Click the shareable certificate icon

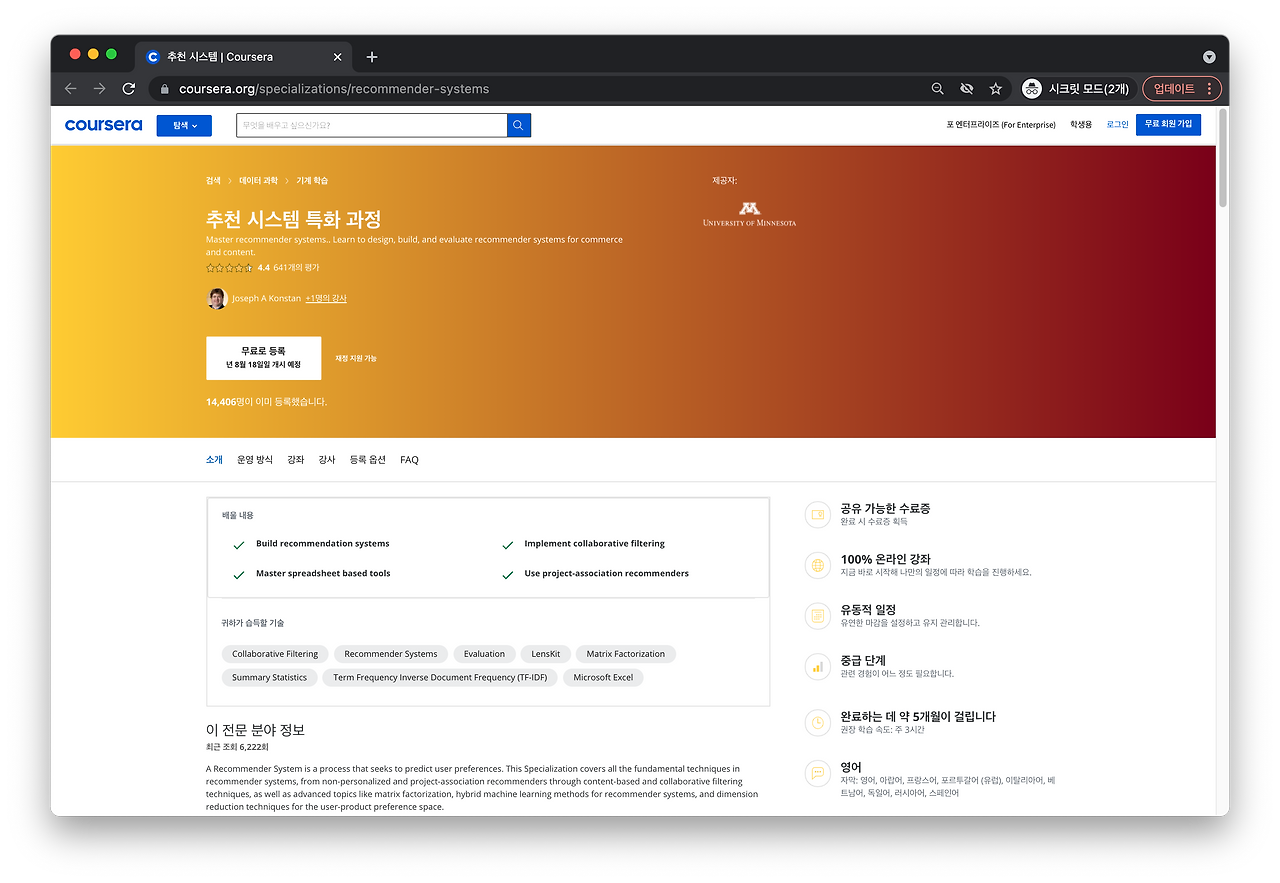818,514
